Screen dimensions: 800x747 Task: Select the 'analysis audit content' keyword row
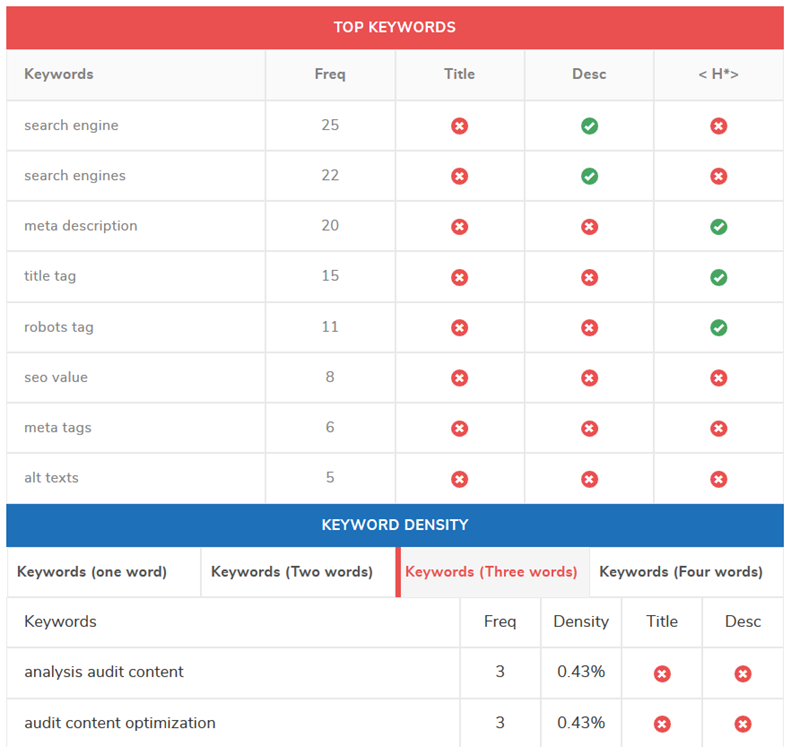pyautogui.click(x=104, y=672)
